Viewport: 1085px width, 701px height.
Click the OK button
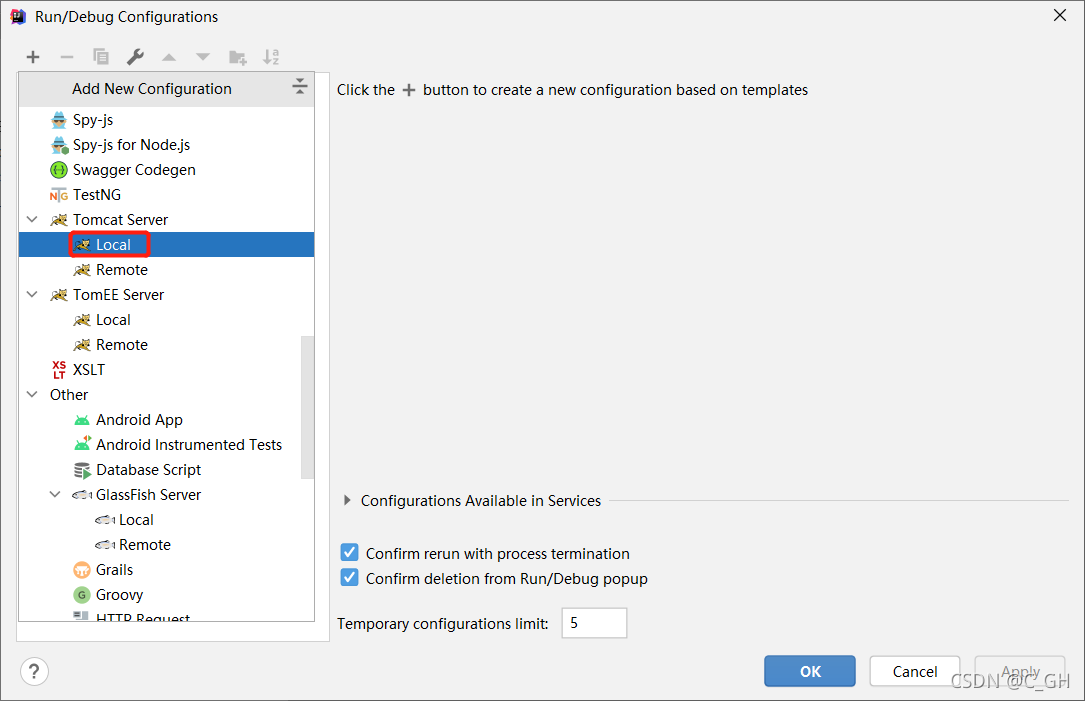pyautogui.click(x=810, y=671)
